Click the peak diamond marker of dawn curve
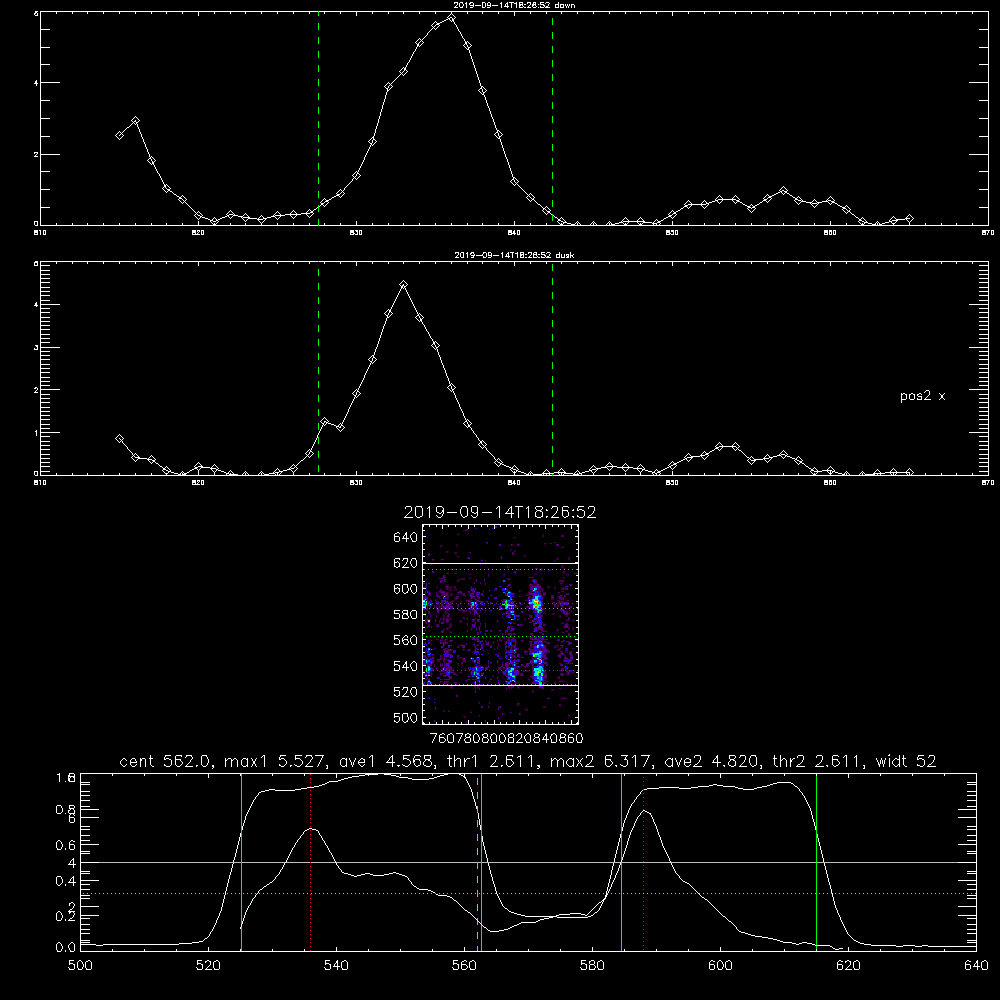Screen dimensions: 1000x1000 [452, 18]
